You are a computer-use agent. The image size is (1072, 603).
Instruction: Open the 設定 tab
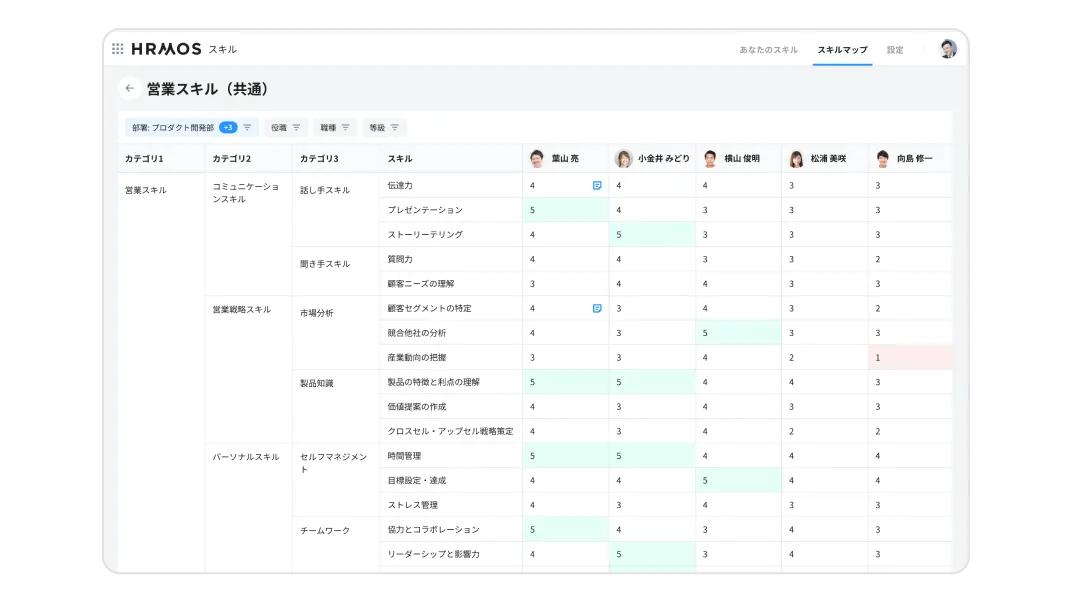895,49
